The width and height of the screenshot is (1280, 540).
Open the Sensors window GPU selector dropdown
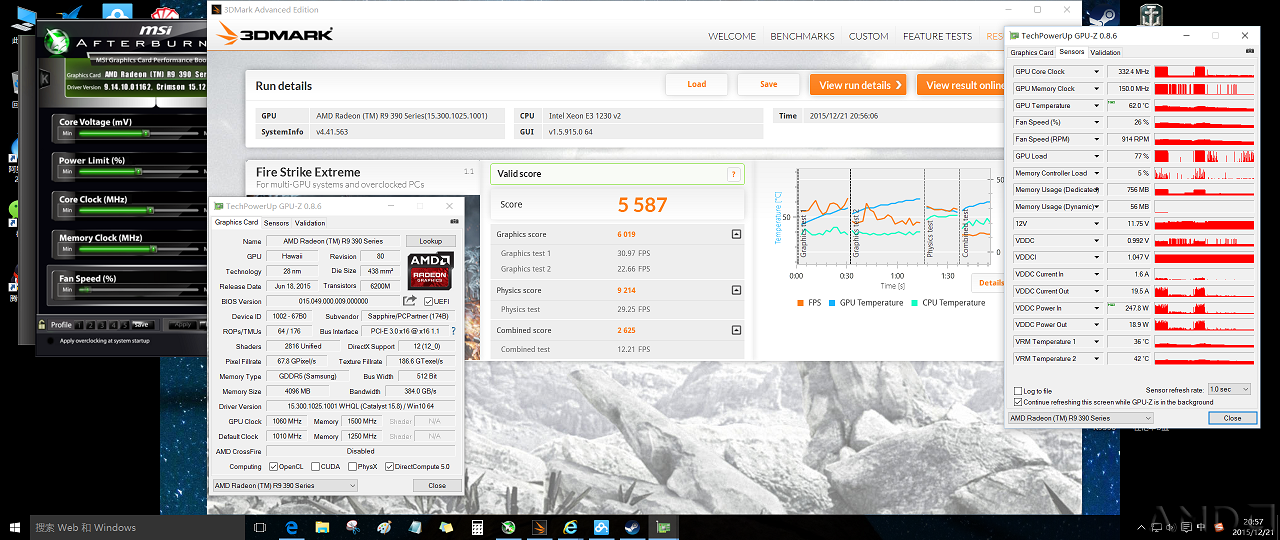pyautogui.click(x=1080, y=418)
